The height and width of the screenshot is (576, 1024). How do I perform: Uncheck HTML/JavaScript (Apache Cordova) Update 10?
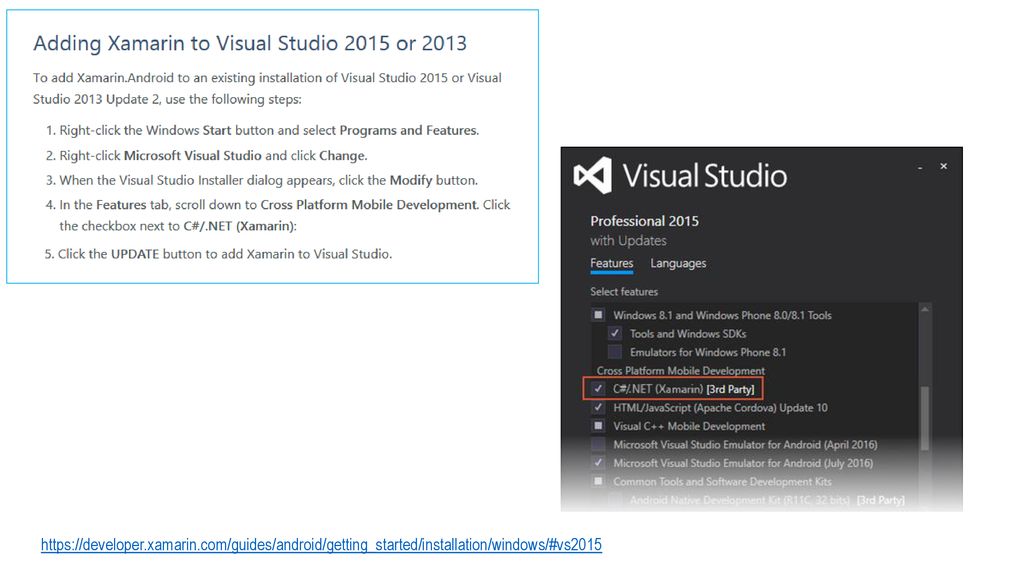[x=598, y=408]
